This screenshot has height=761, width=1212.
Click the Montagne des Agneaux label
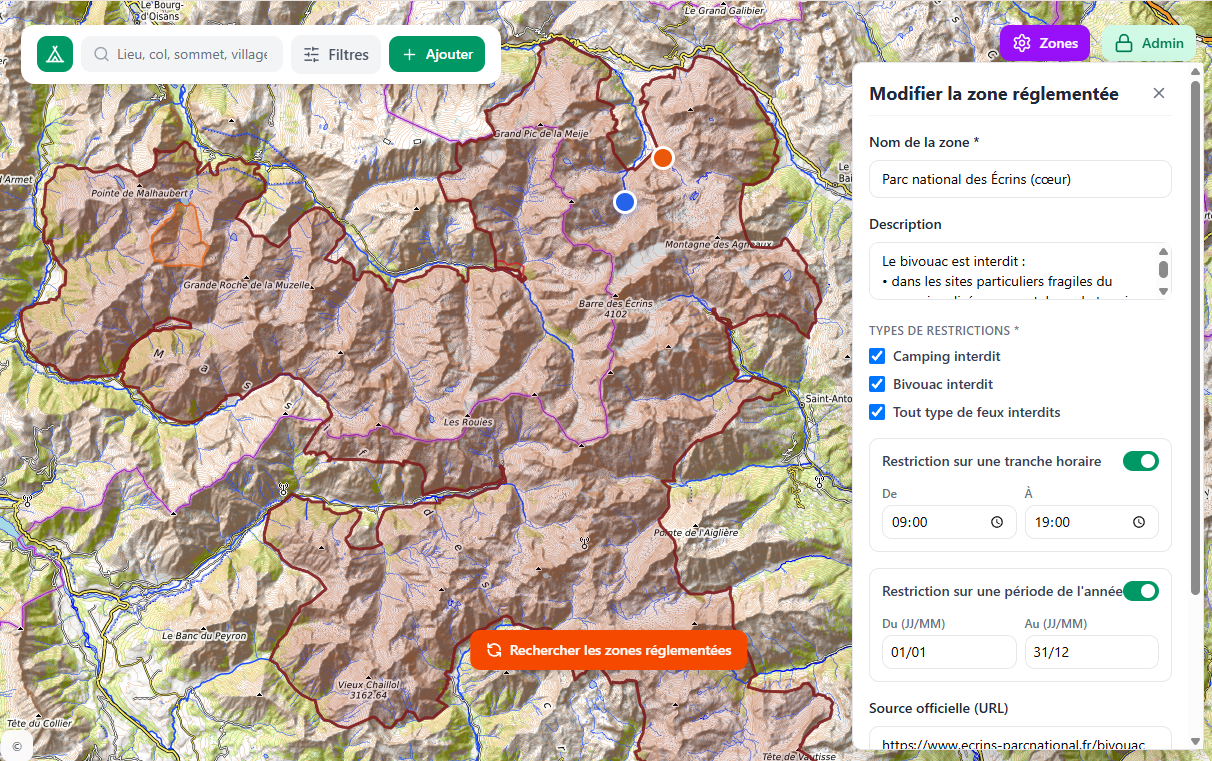pos(720,244)
